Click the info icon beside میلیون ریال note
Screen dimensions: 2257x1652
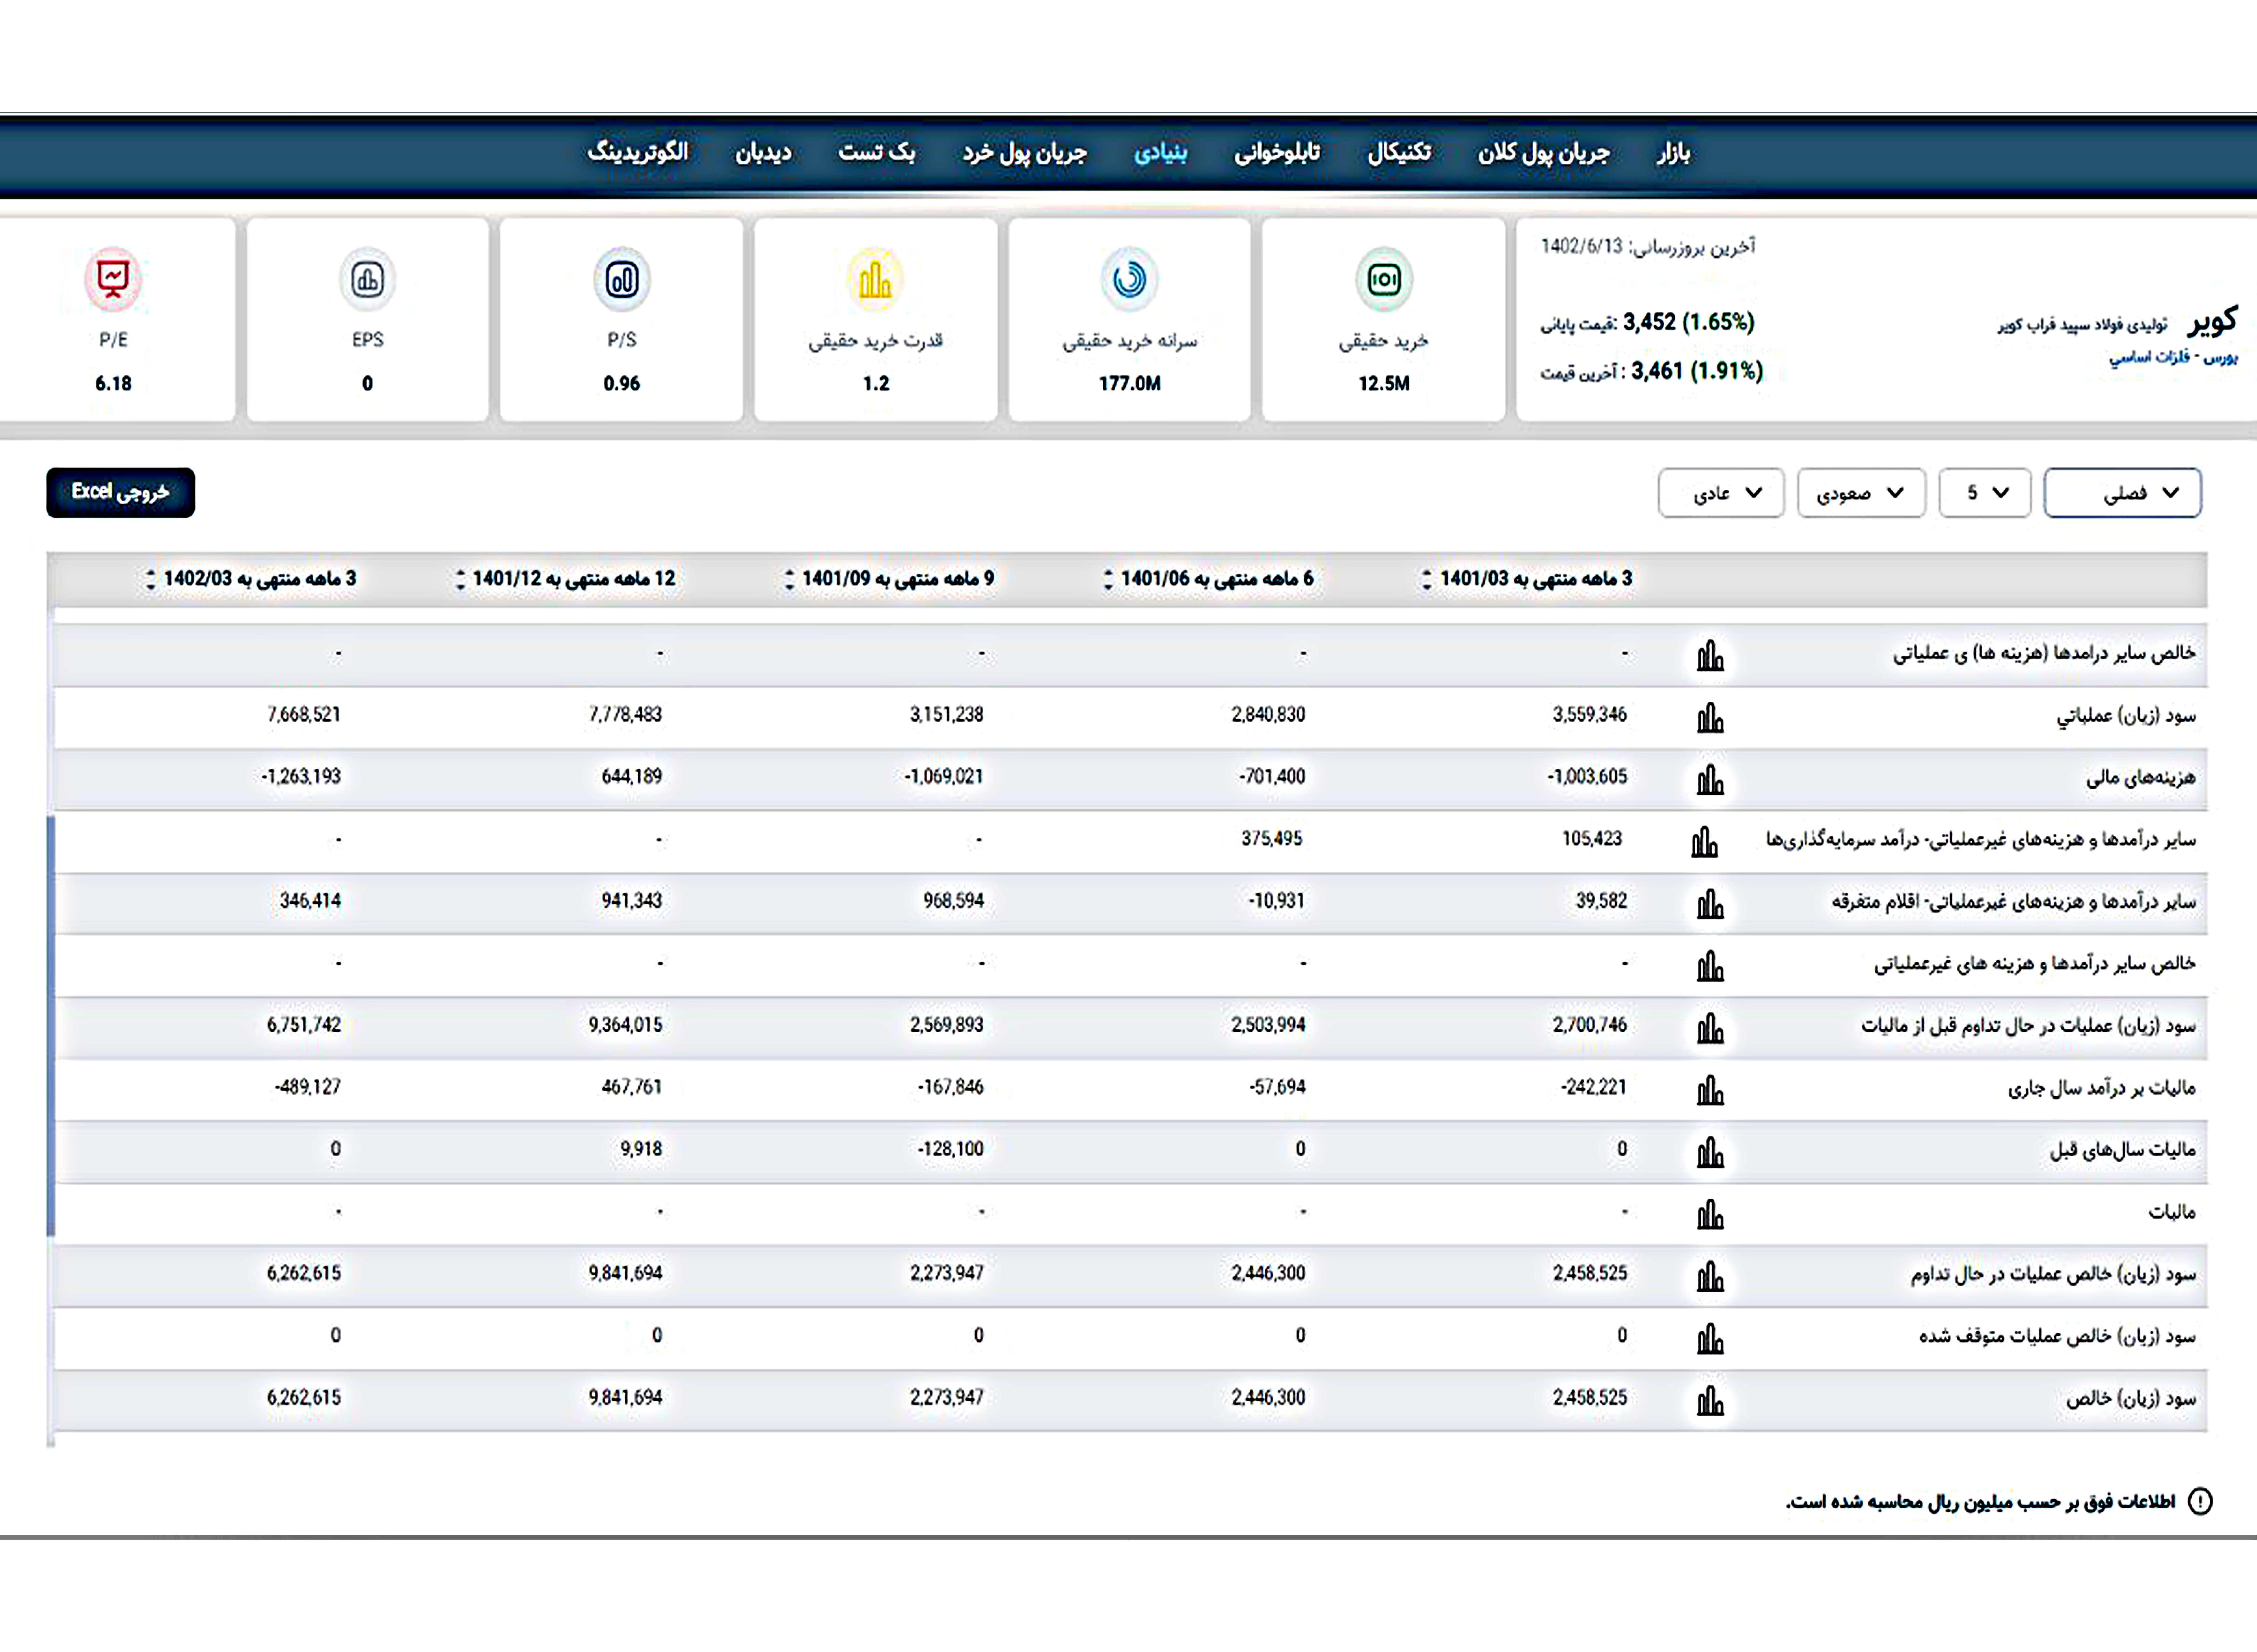(x=2200, y=1501)
